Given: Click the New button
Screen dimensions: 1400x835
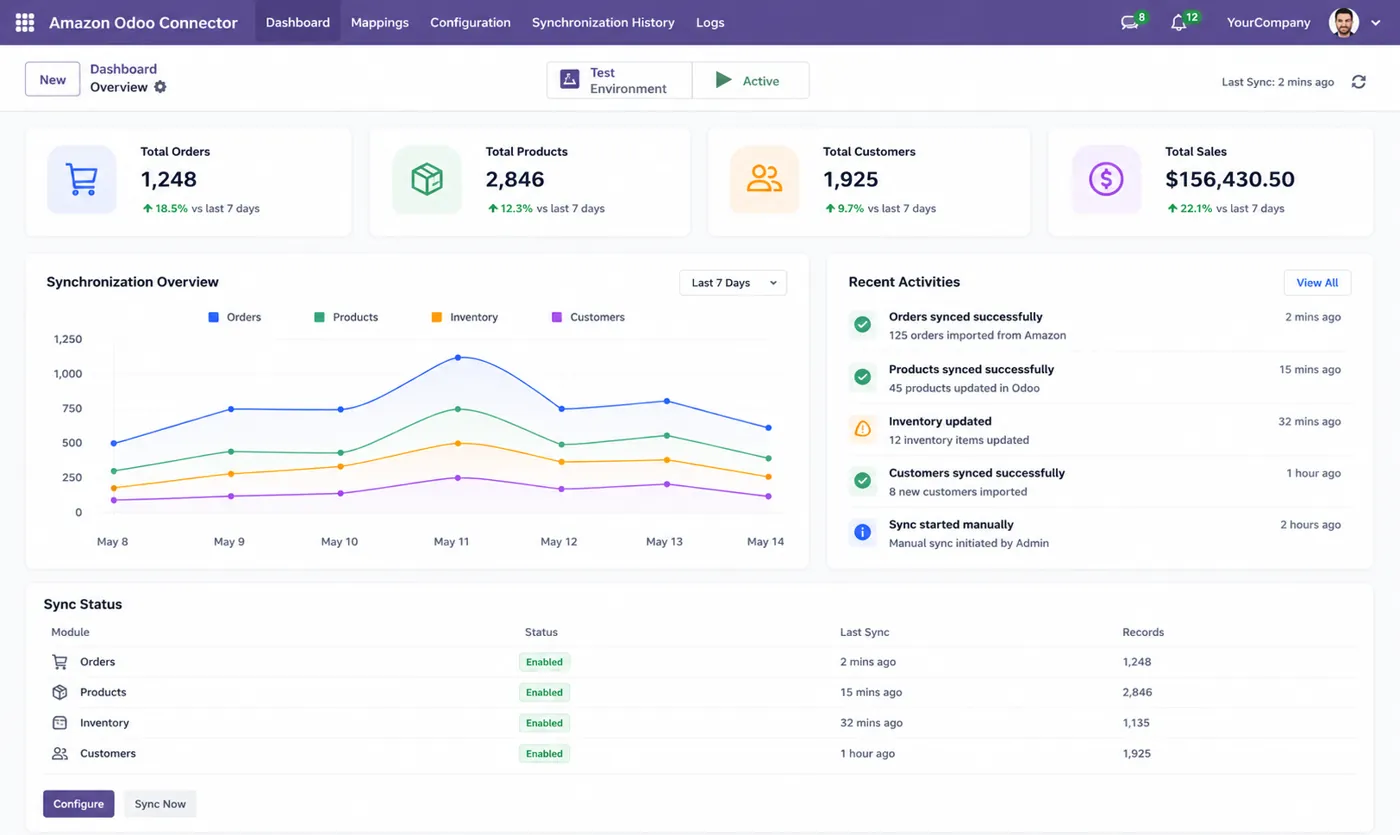Looking at the screenshot, I should click(x=53, y=80).
